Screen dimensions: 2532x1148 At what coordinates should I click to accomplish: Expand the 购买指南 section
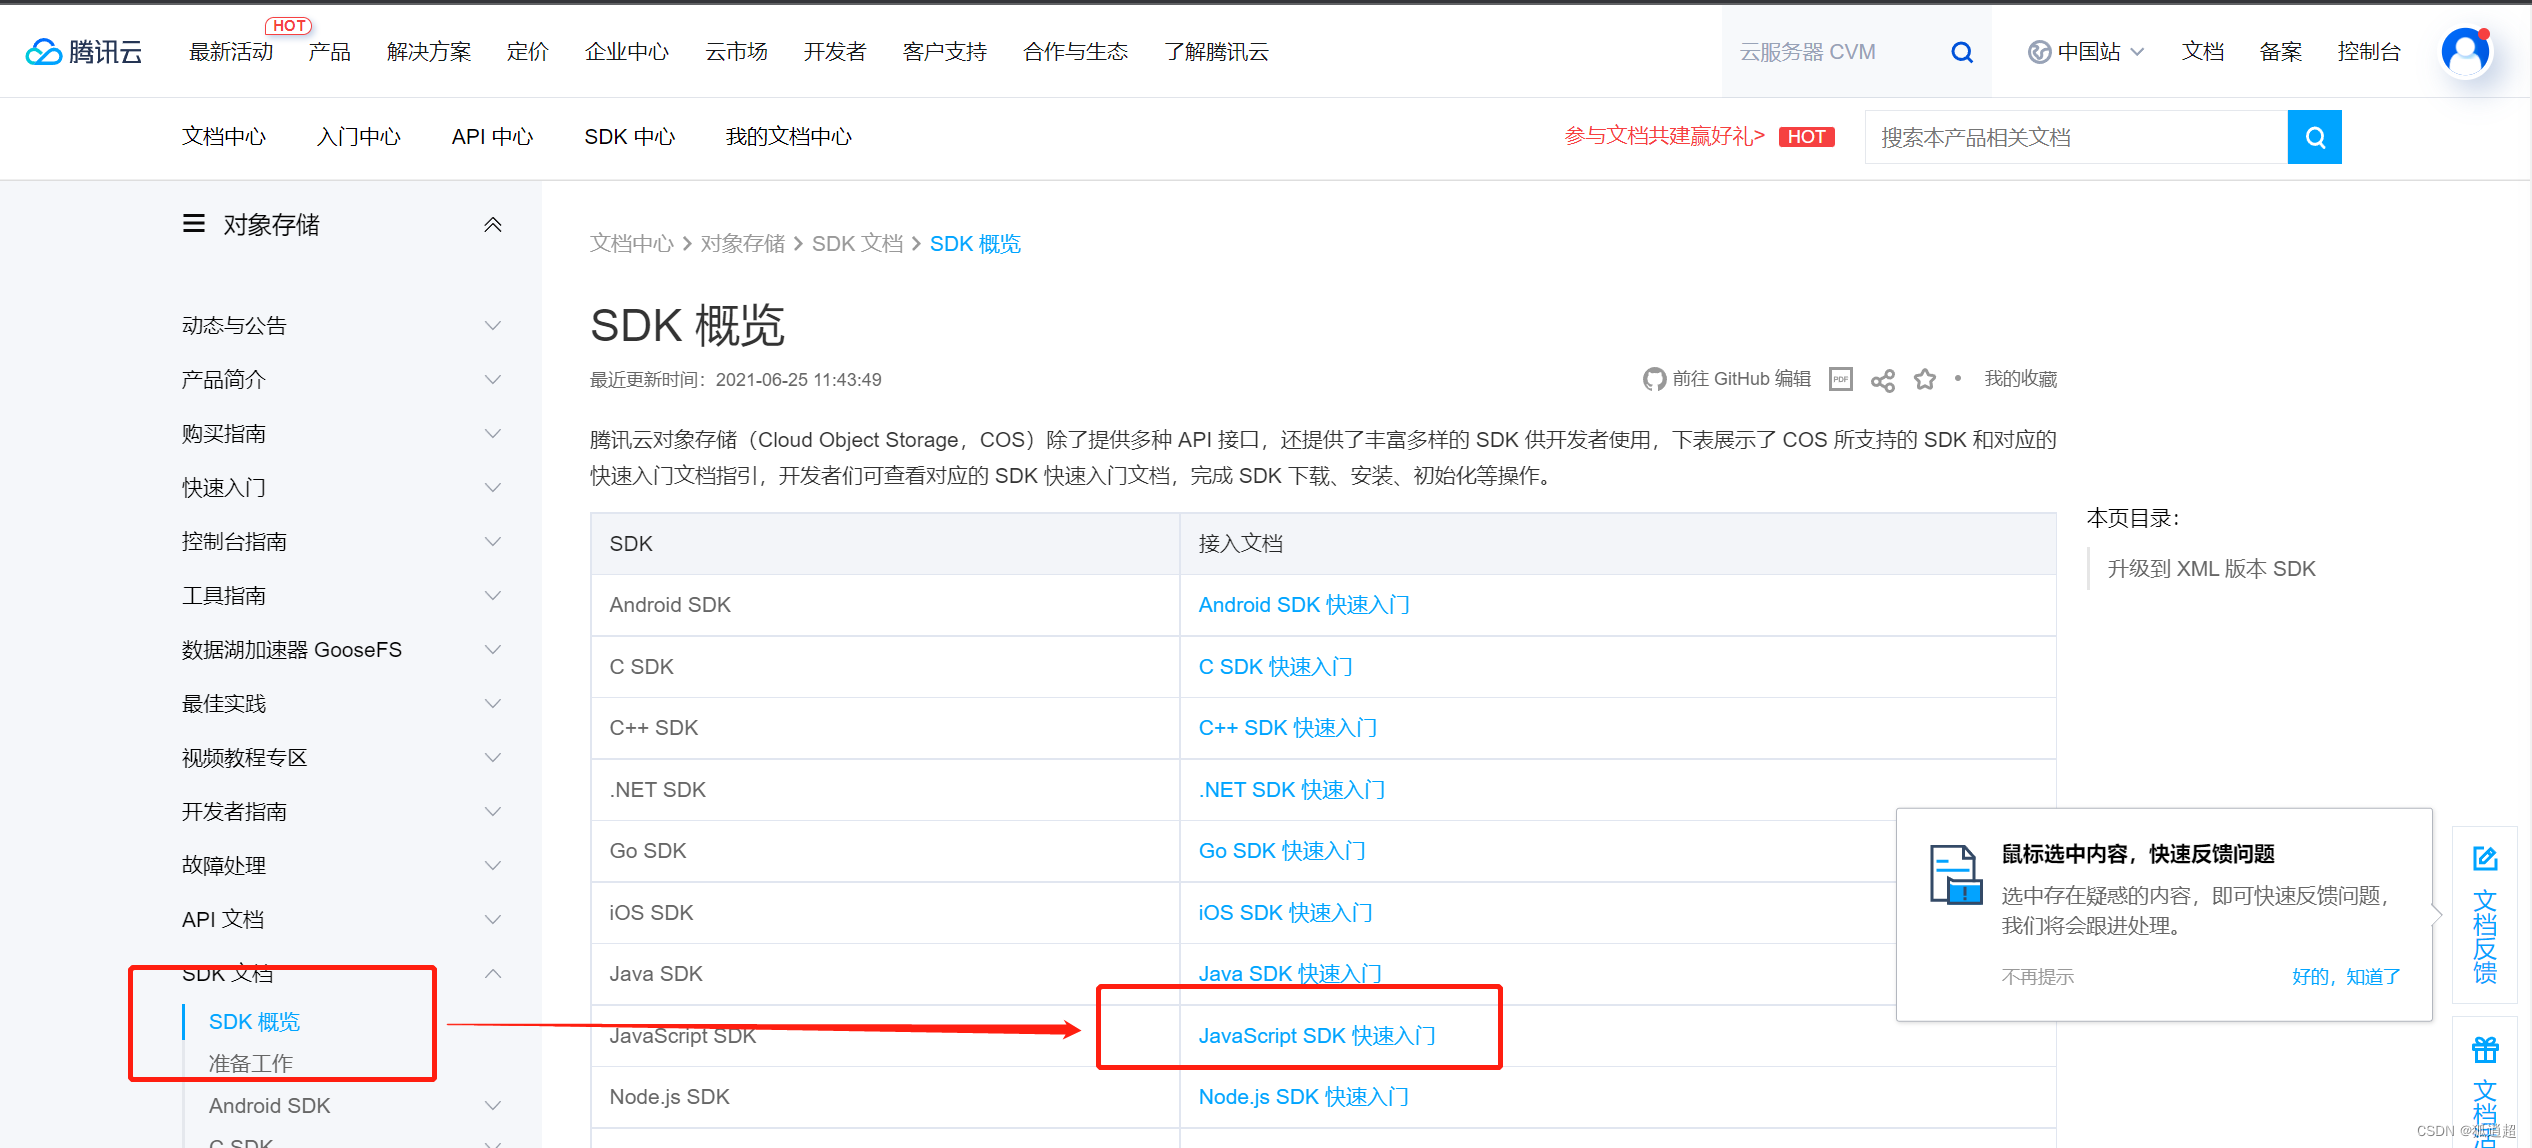[x=493, y=433]
